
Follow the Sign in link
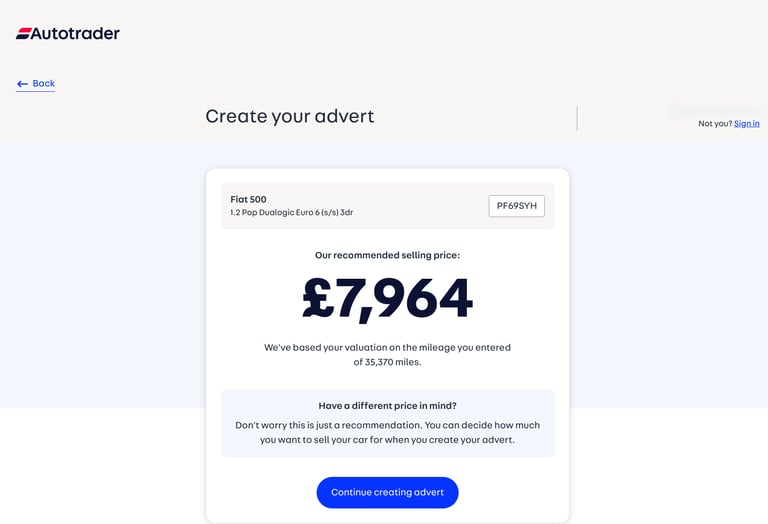pos(746,123)
